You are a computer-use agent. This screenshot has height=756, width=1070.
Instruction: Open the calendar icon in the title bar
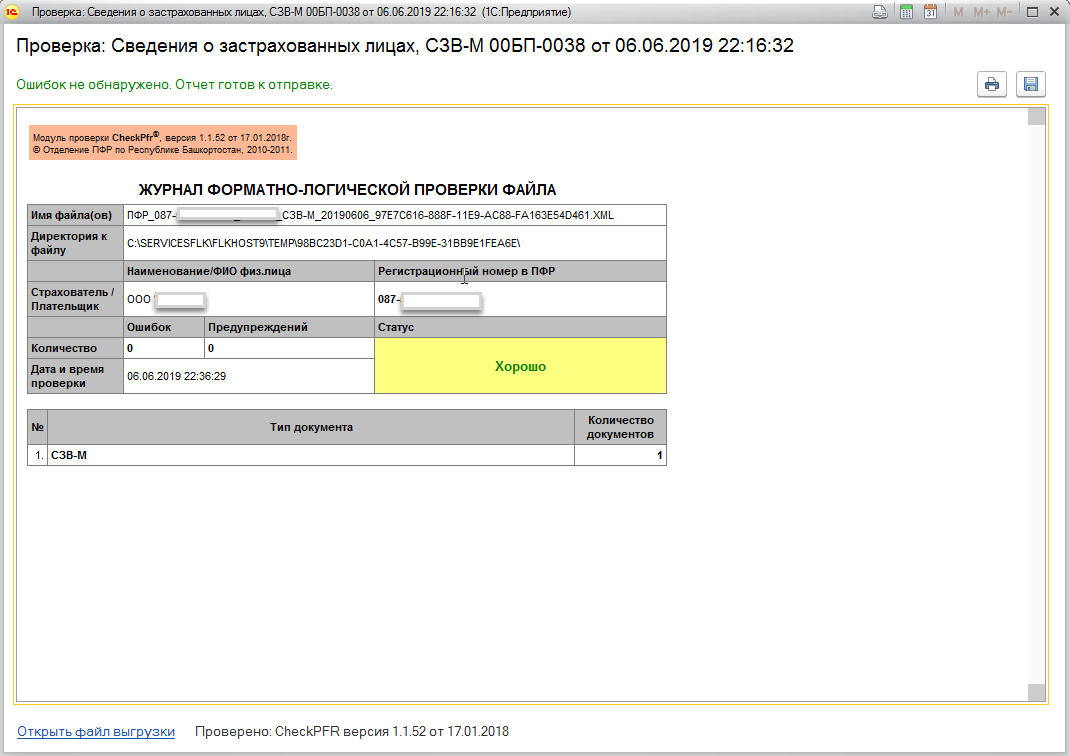click(930, 12)
